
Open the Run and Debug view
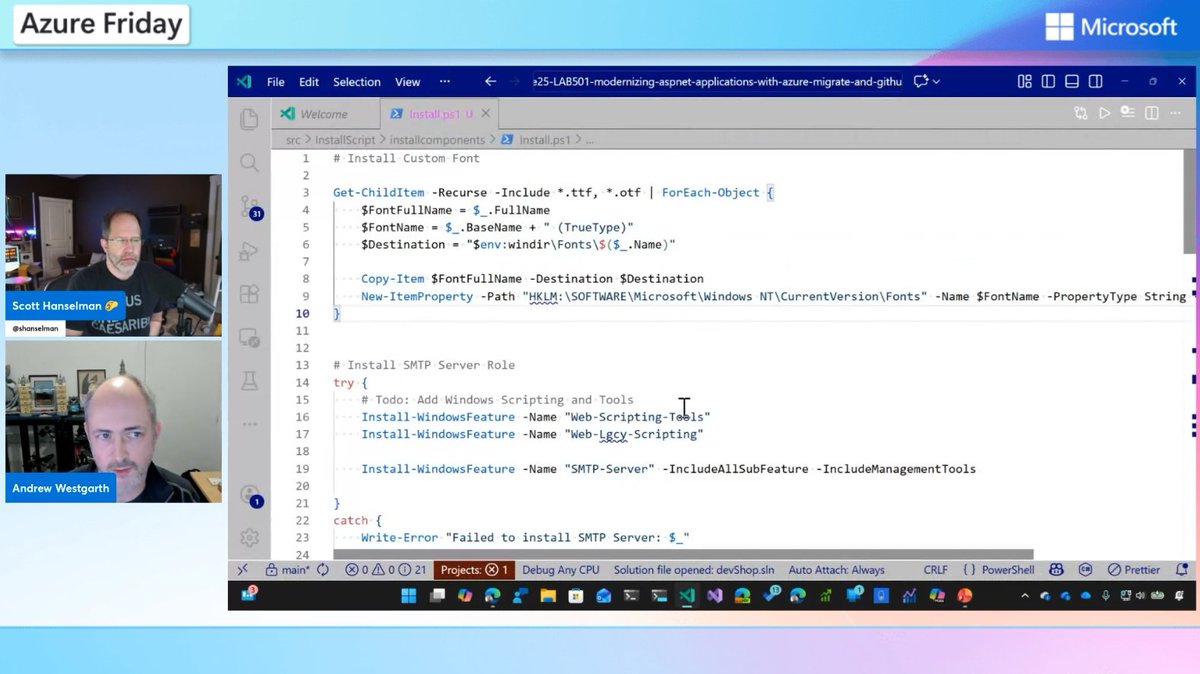tap(249, 251)
